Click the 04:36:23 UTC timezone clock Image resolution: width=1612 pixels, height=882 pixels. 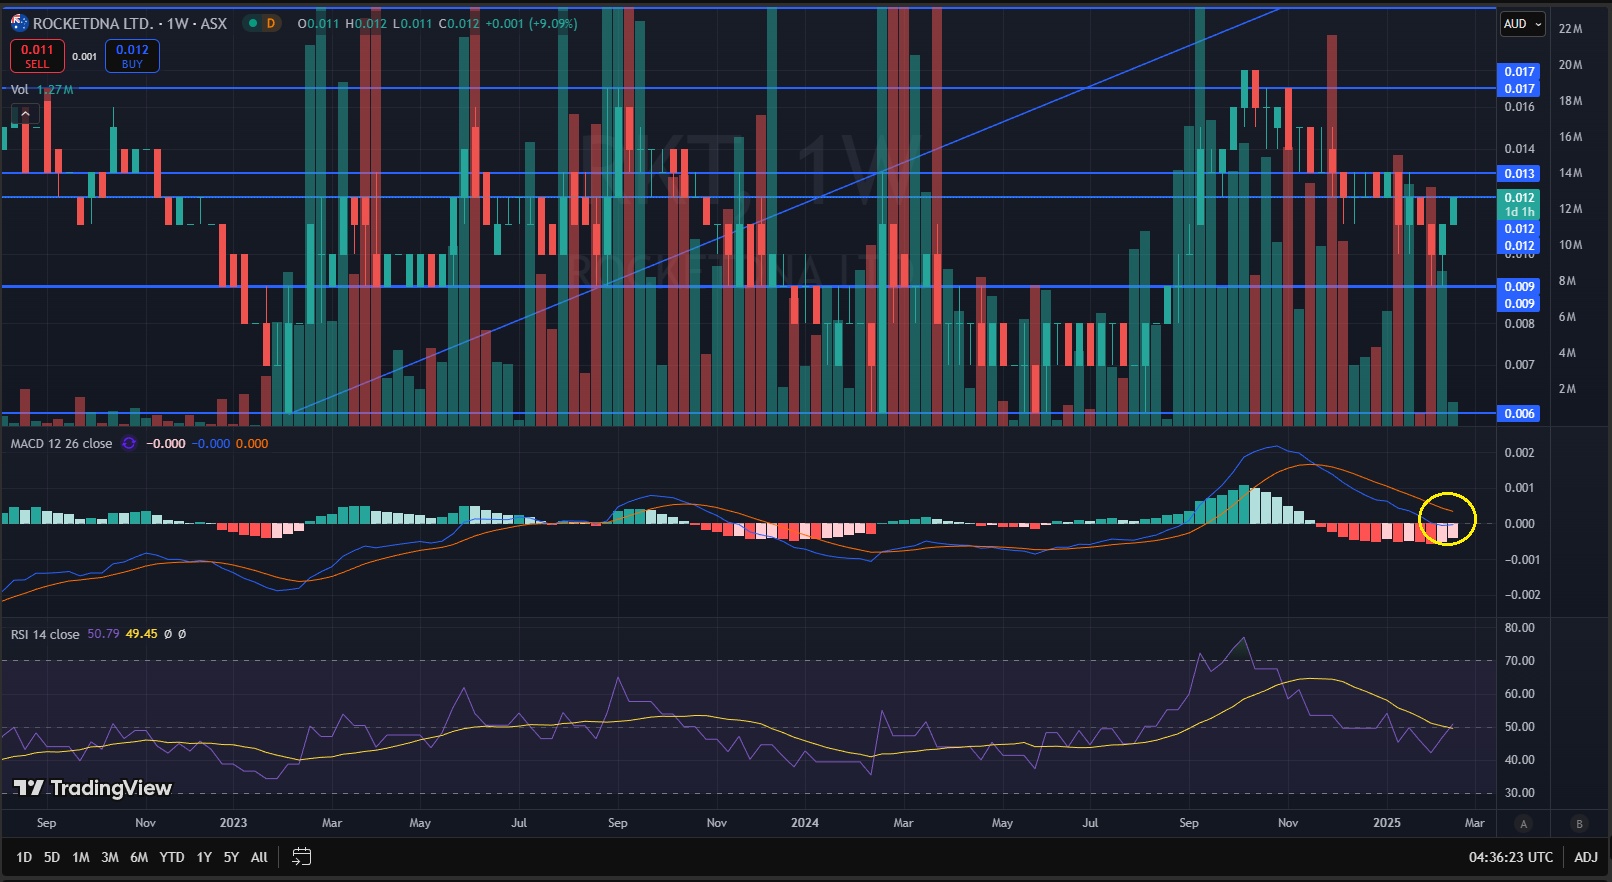click(x=1511, y=857)
